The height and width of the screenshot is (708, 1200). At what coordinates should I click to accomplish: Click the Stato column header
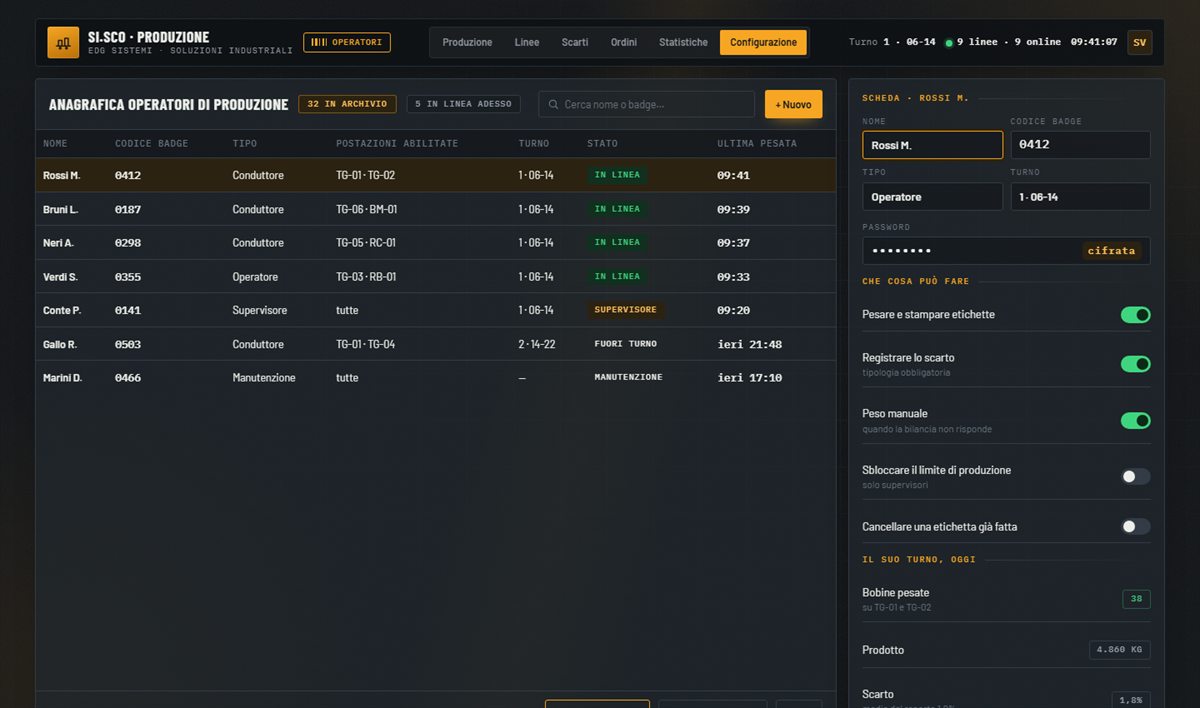pyautogui.click(x=602, y=144)
